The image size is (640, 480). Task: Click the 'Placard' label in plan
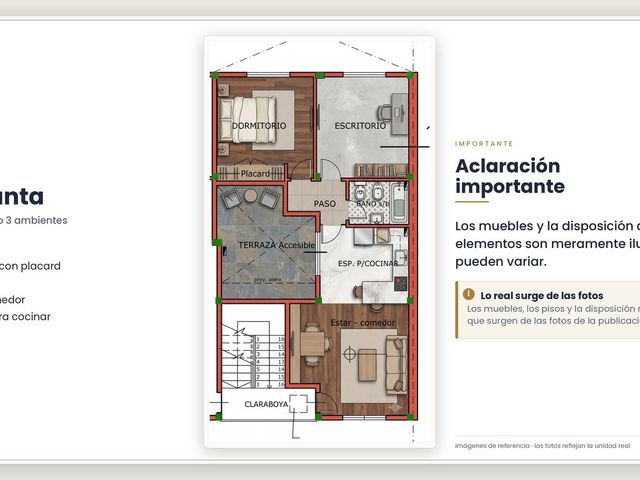pyautogui.click(x=255, y=173)
